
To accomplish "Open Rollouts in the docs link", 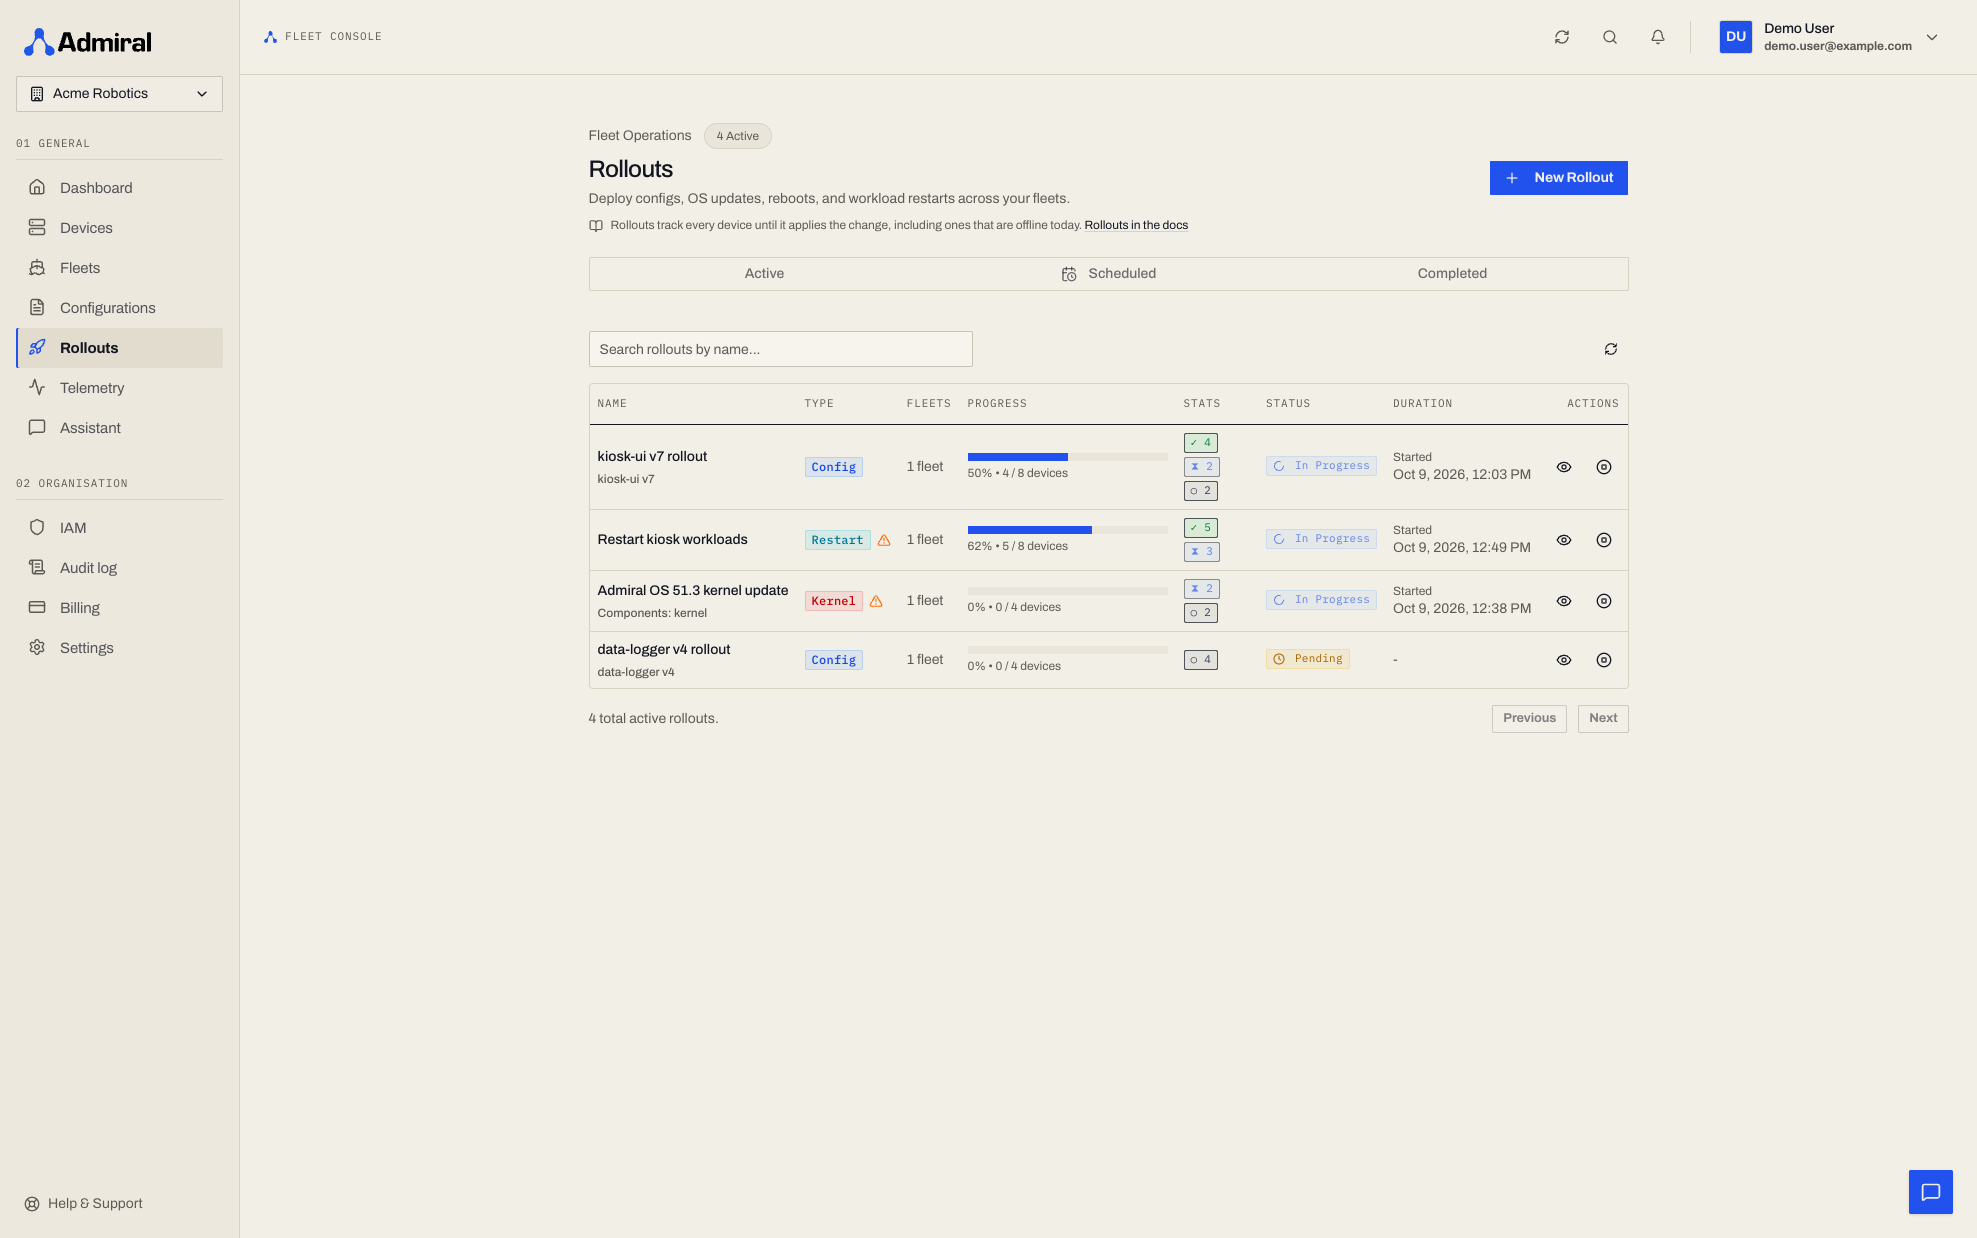I will click(x=1136, y=226).
